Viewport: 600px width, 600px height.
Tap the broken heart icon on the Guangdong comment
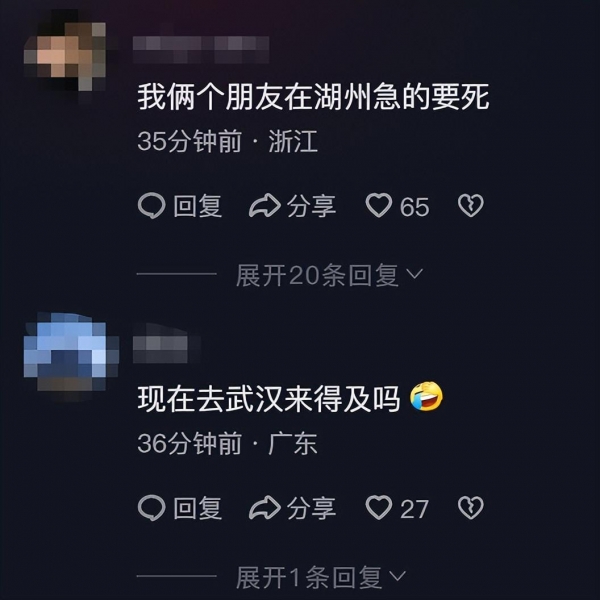point(471,508)
